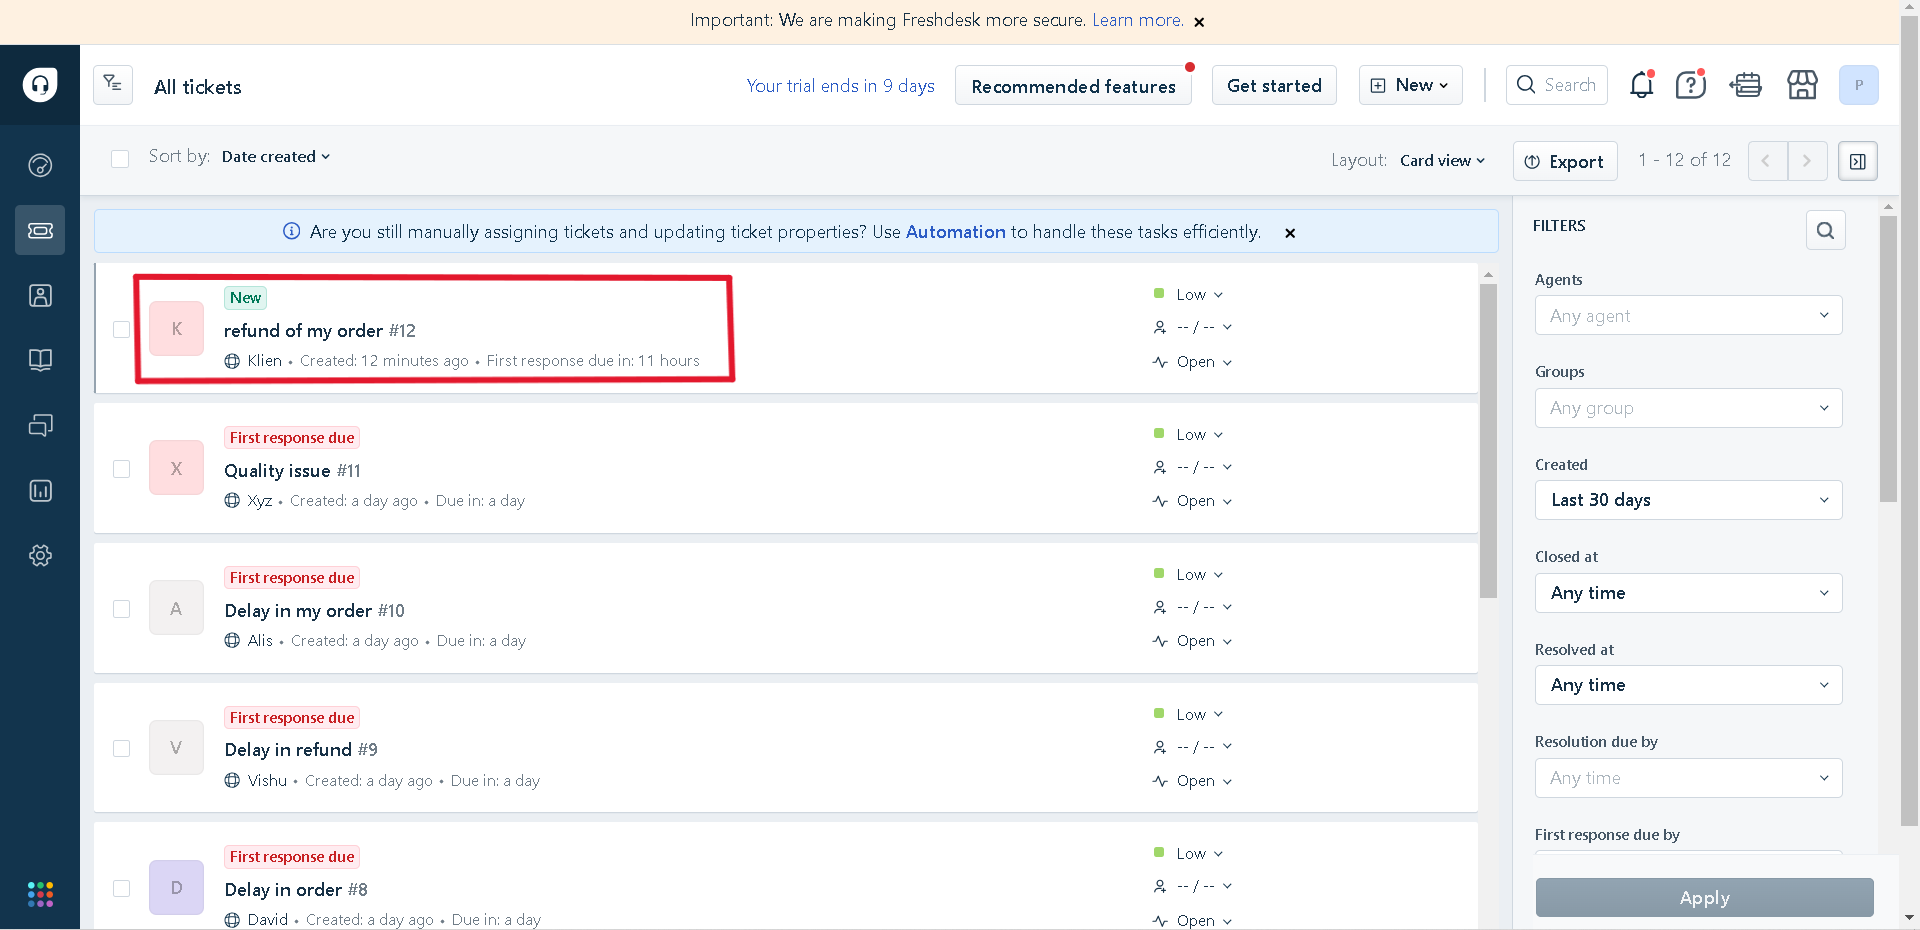Open the Groups Any group dropdown
This screenshot has width=1920, height=930.
tap(1688, 408)
